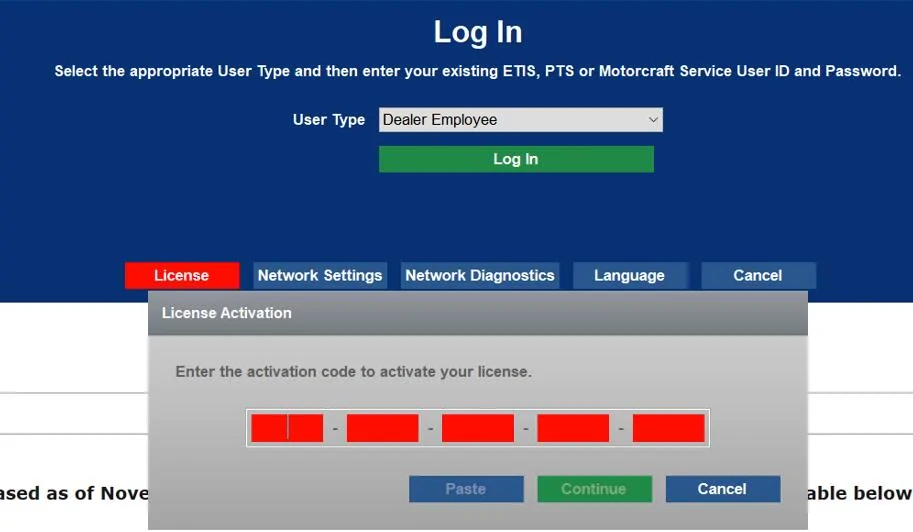The height and width of the screenshot is (532, 913).
Task: Click the Log In page heading
Action: 478,32
